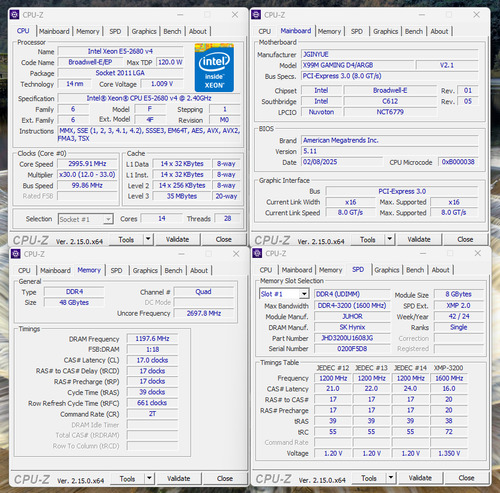500x493 pixels.
Task: Open the About tab in the CPU window
Action: [x=198, y=31]
